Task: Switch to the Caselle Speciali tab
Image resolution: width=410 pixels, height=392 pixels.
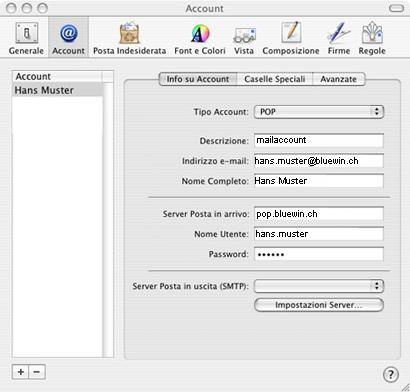Action: (x=275, y=79)
